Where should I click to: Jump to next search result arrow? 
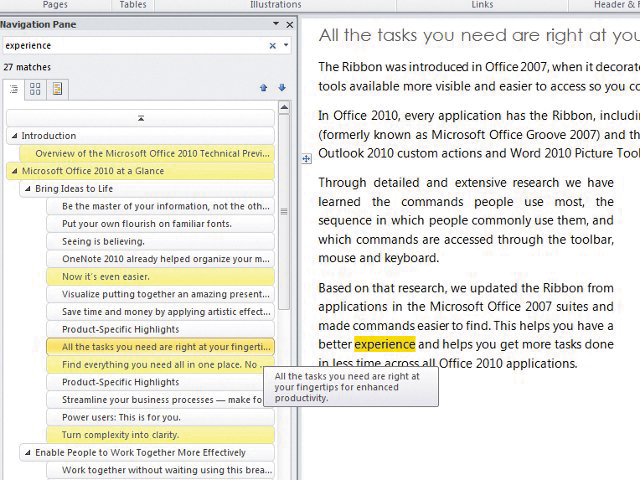click(x=282, y=88)
